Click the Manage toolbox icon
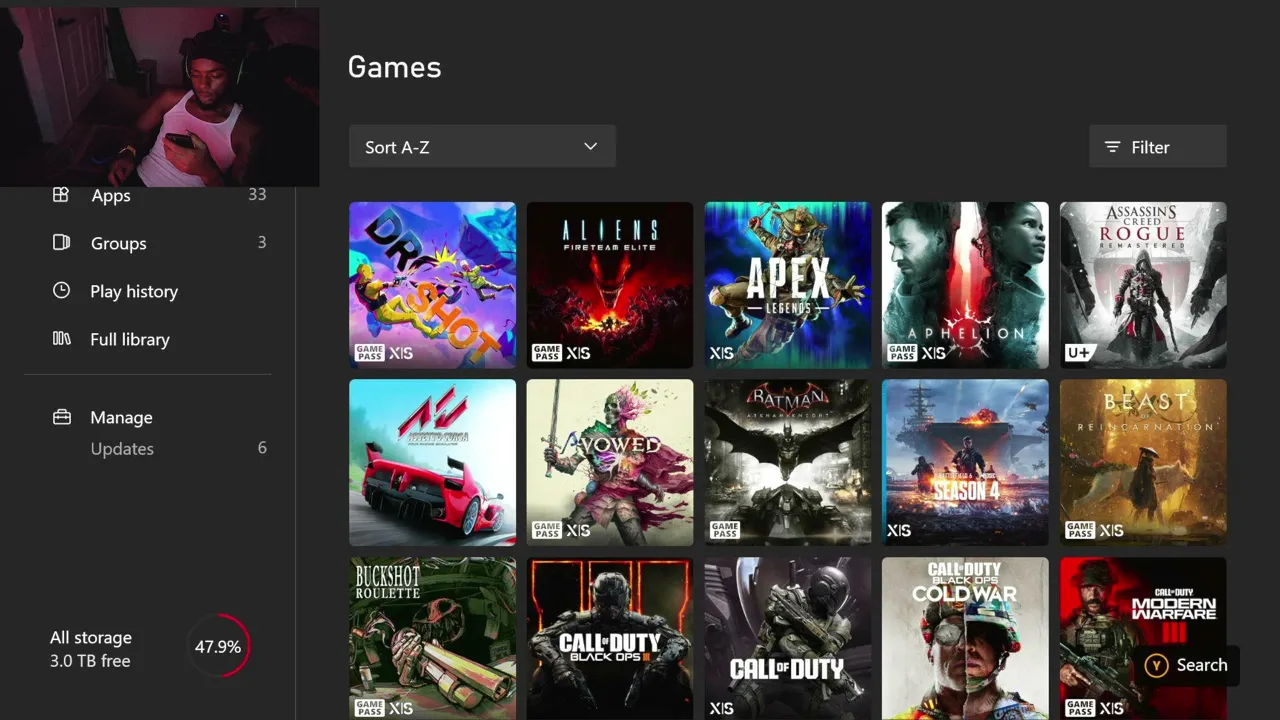This screenshot has width=1280, height=720. [61, 417]
